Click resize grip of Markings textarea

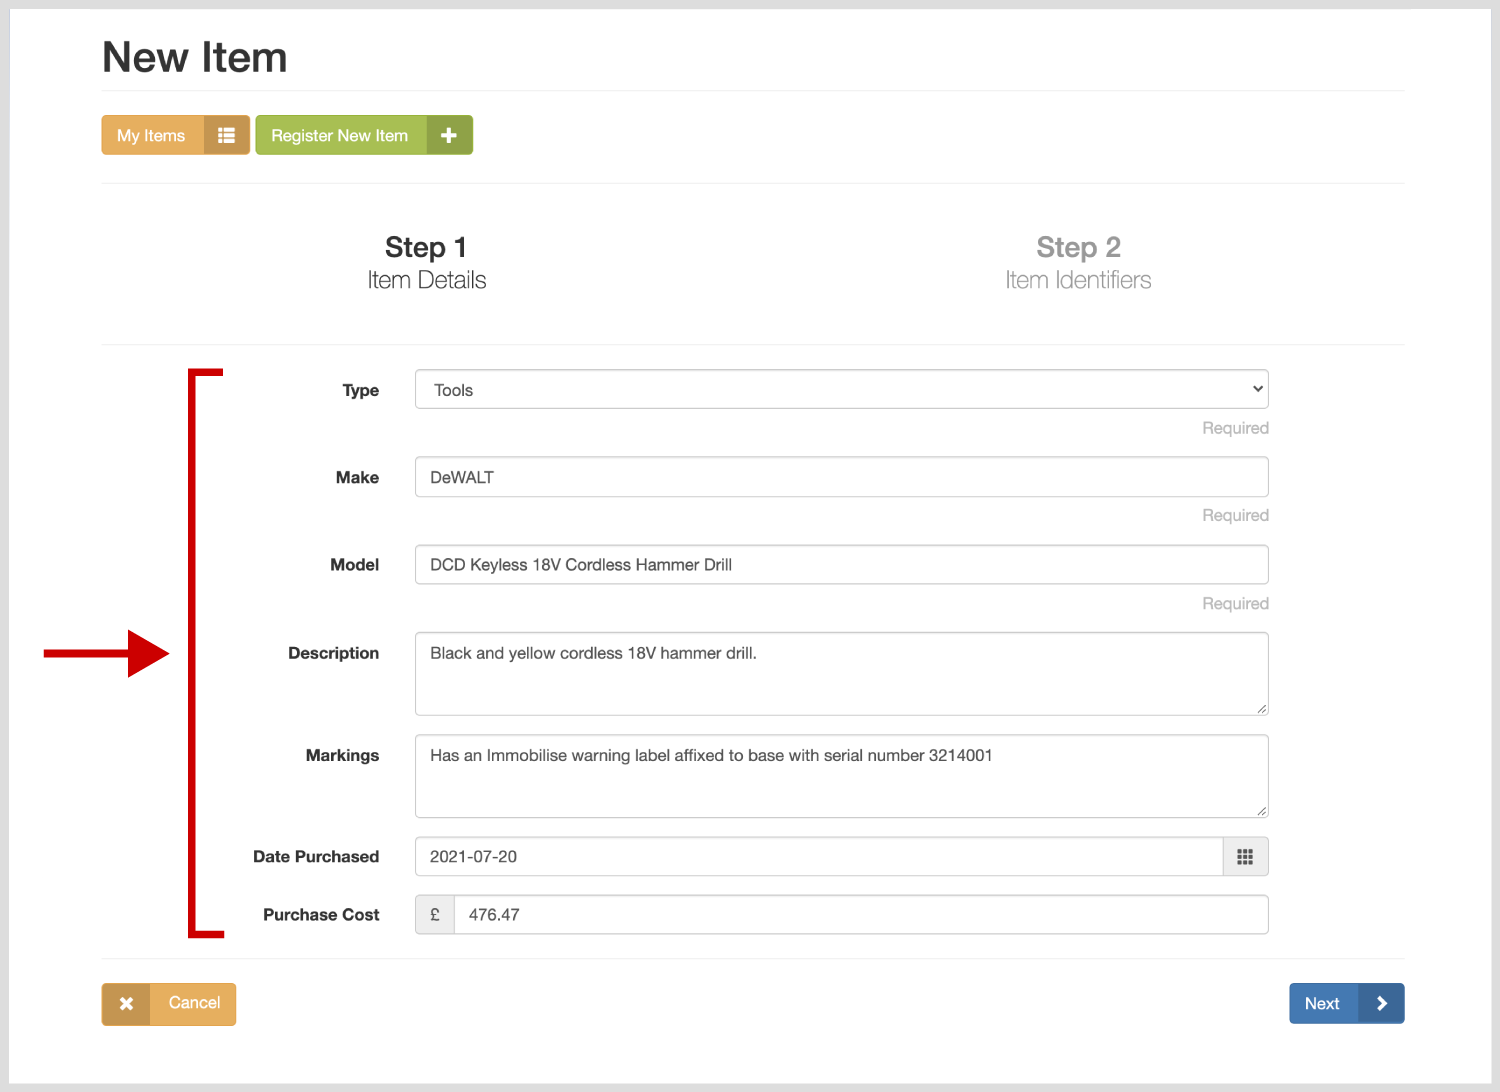coord(1261,811)
